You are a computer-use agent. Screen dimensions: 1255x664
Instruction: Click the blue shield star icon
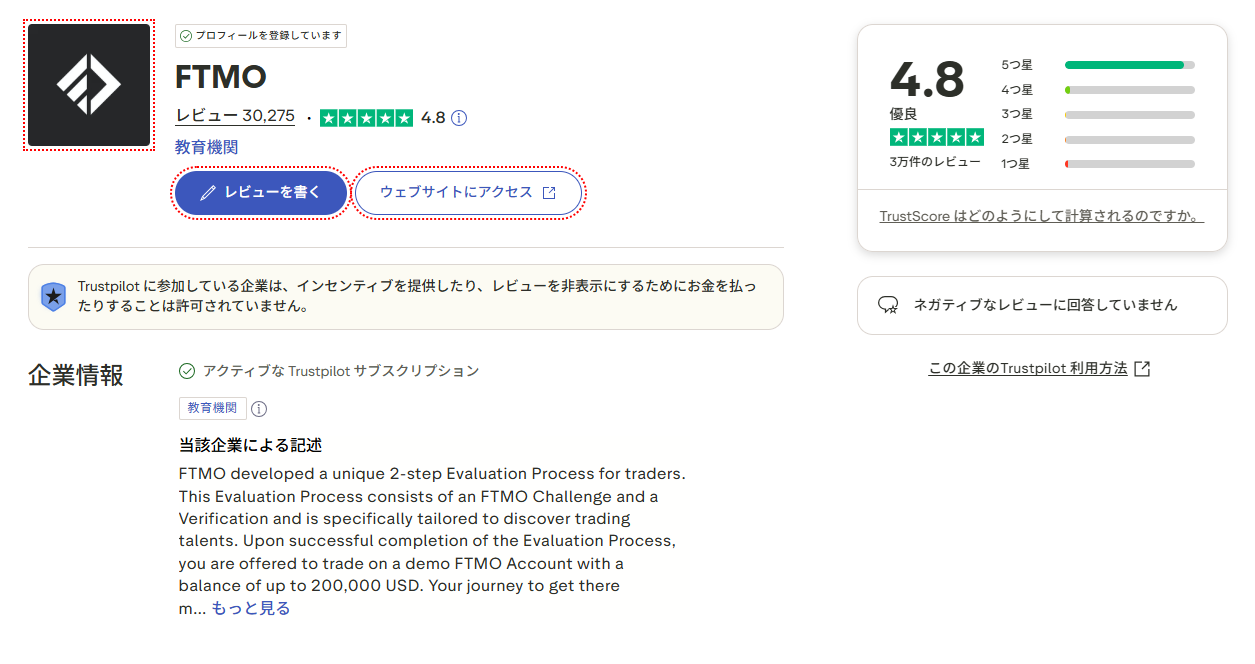[x=53, y=296]
